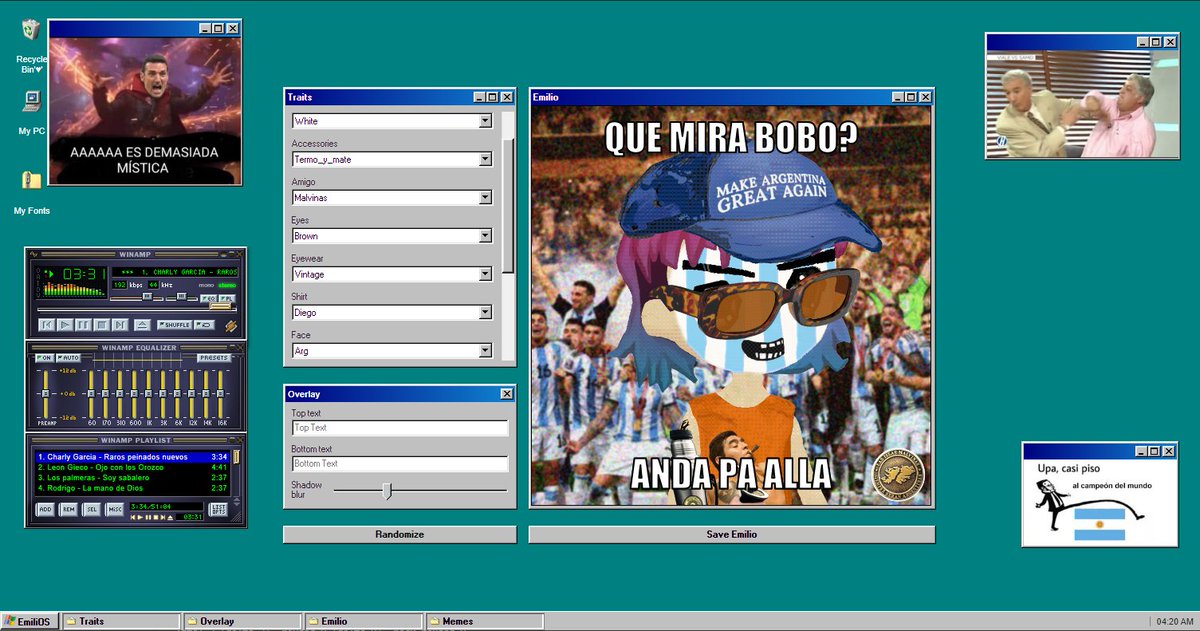Toggle the equalizer AUTO button

68,358
